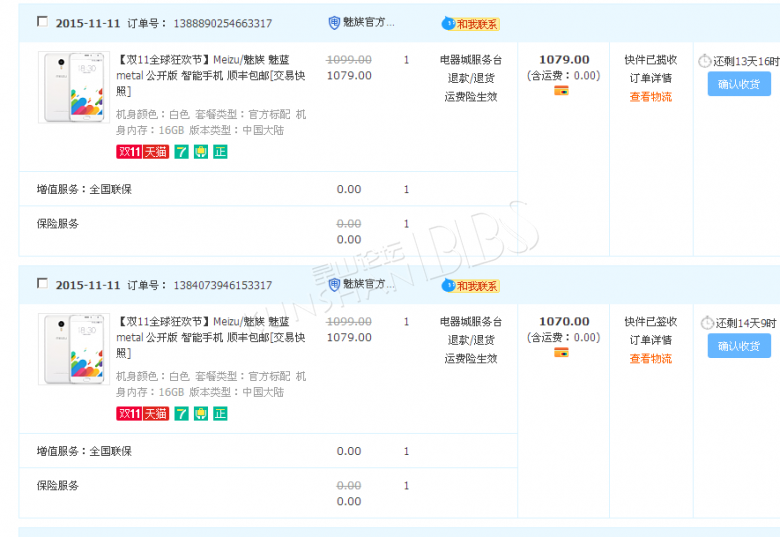
Task: Click the green shield icon in order 1388890254663317
Action: 201,152
